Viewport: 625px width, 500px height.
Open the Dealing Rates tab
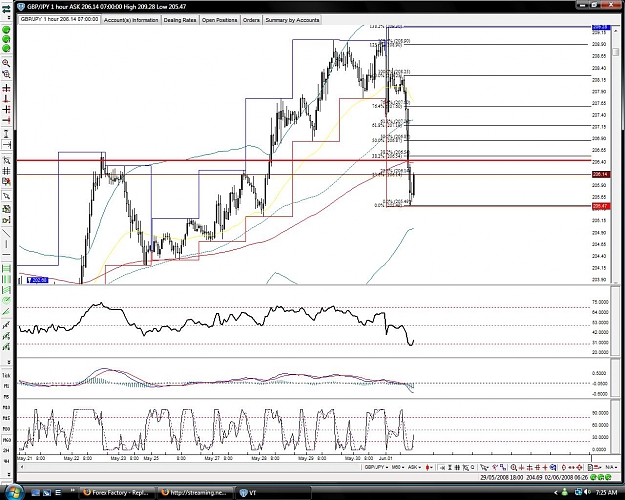click(x=180, y=20)
